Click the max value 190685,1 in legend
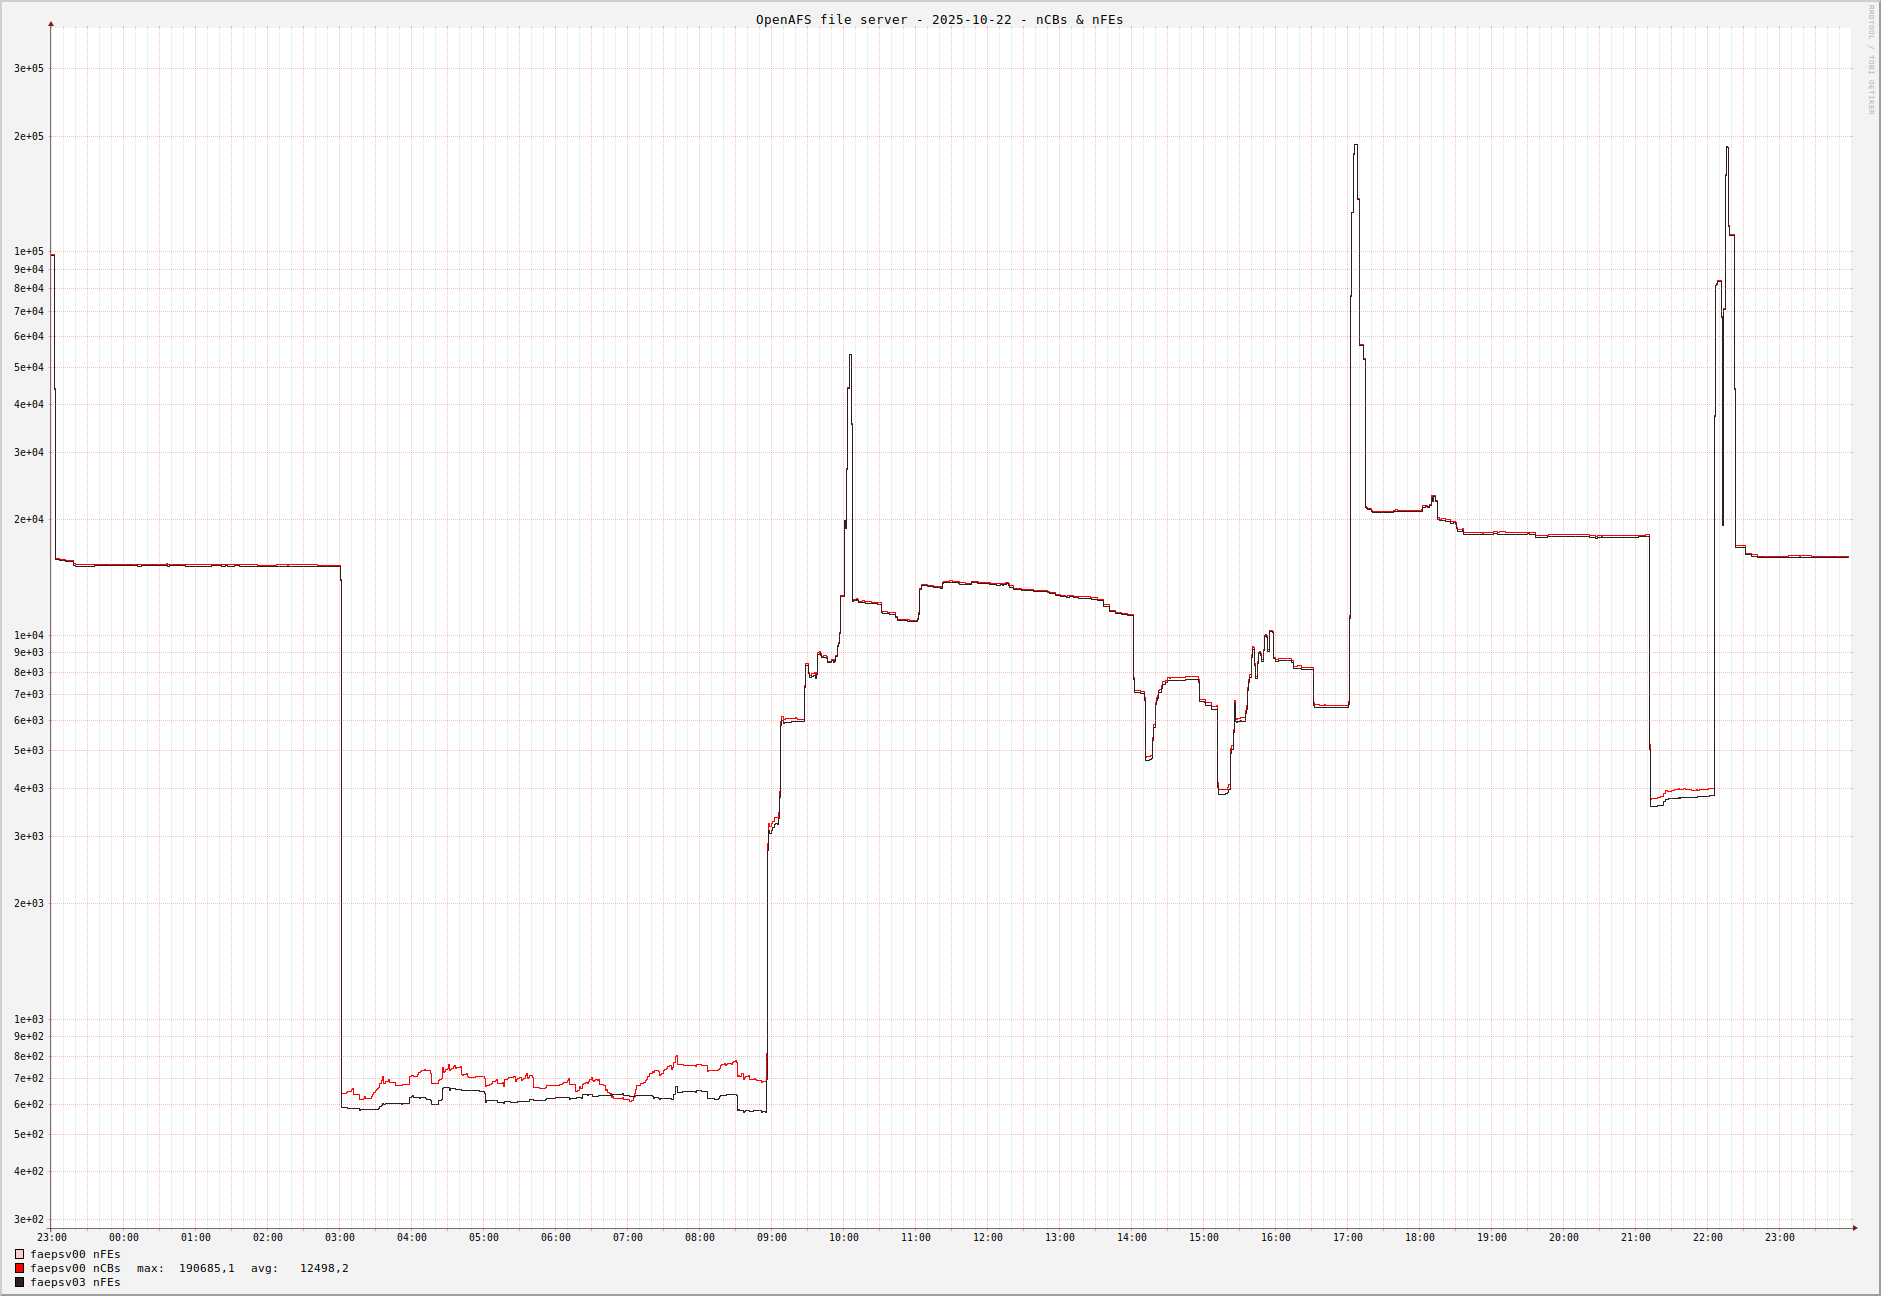This screenshot has width=1881, height=1296. click(x=206, y=1268)
